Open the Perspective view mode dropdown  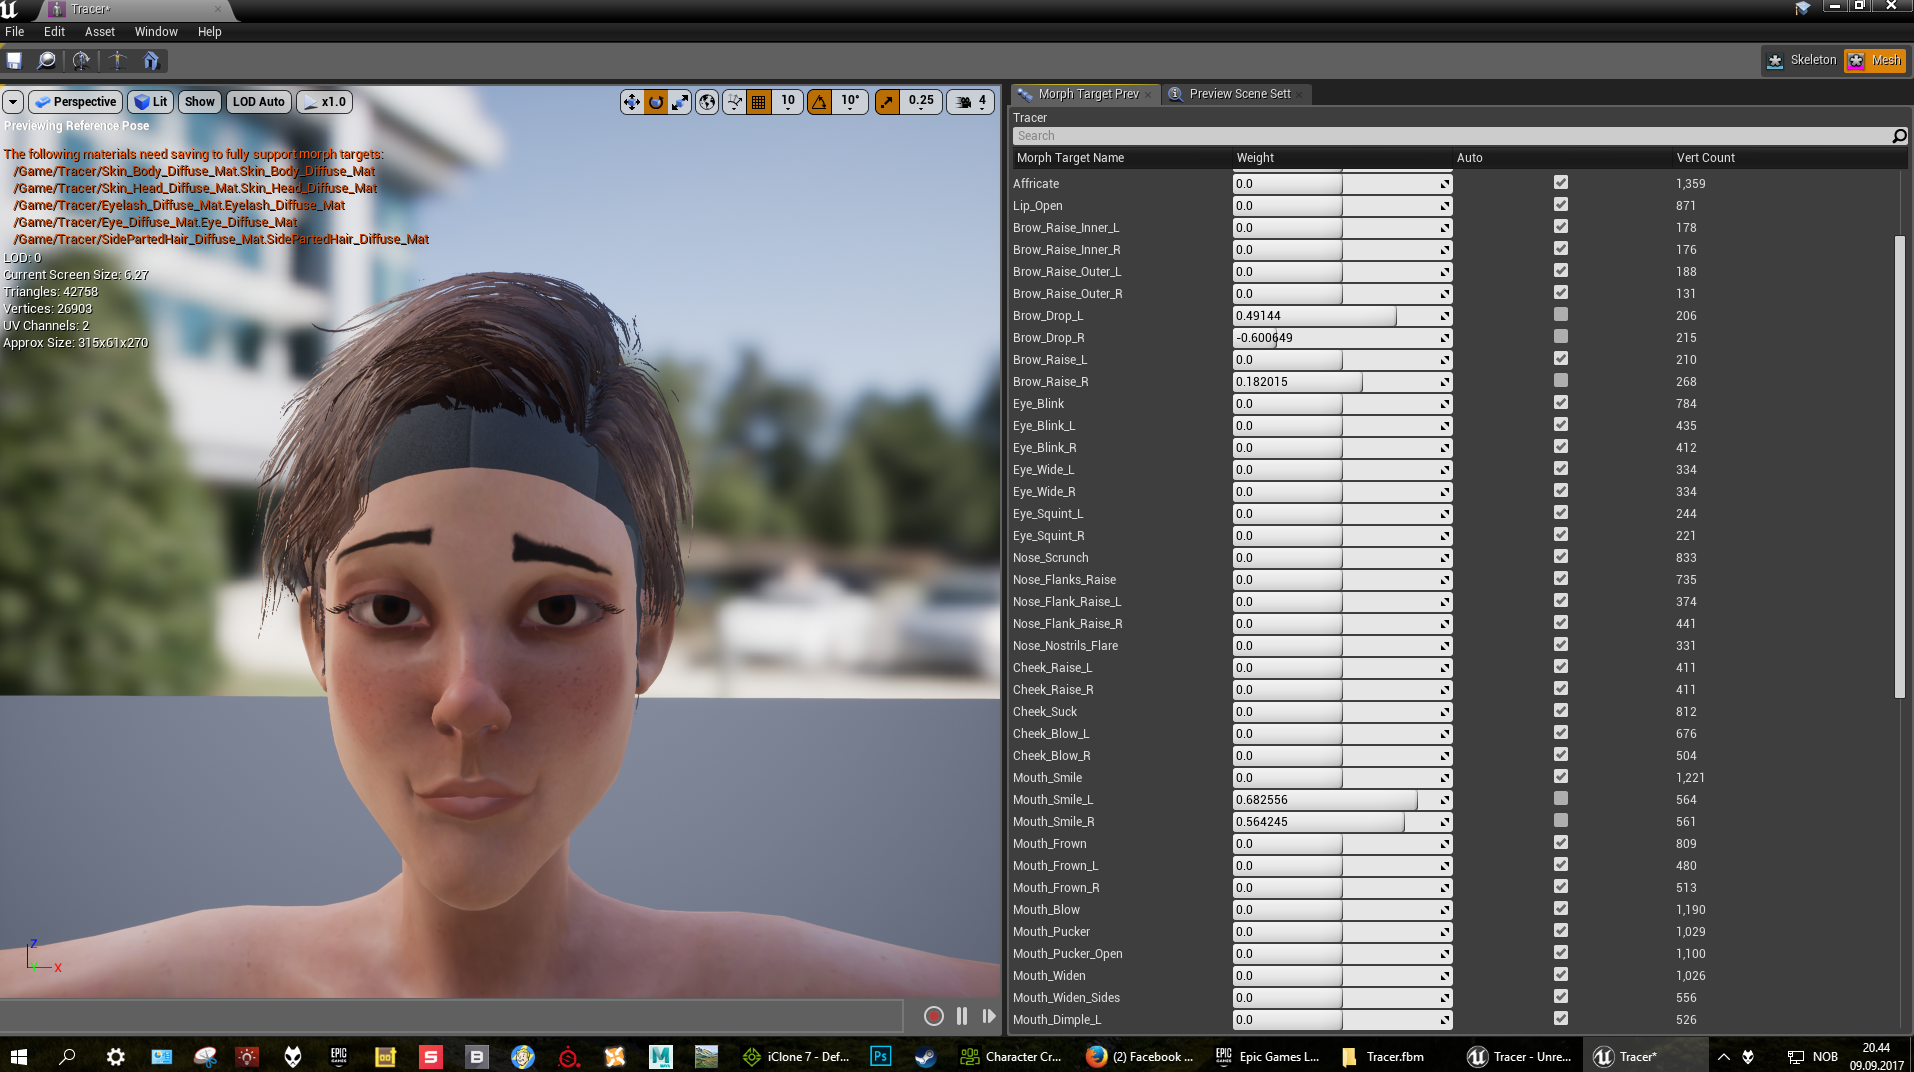(75, 102)
